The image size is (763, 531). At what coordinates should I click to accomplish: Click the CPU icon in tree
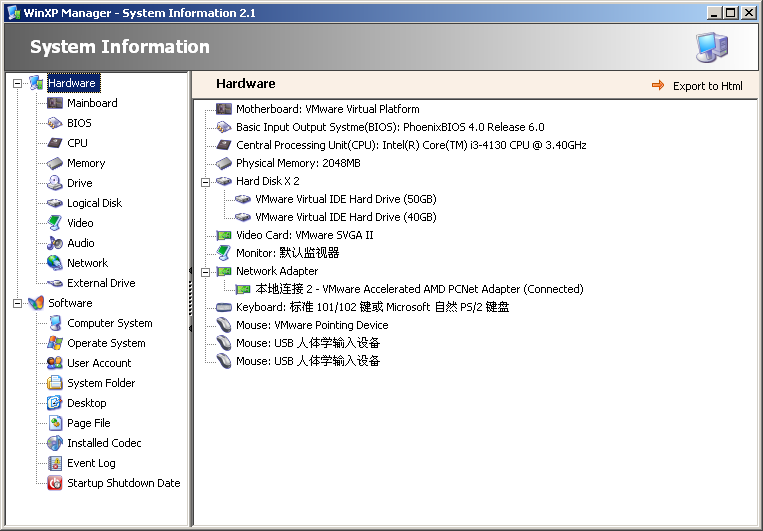pyautogui.click(x=55, y=143)
